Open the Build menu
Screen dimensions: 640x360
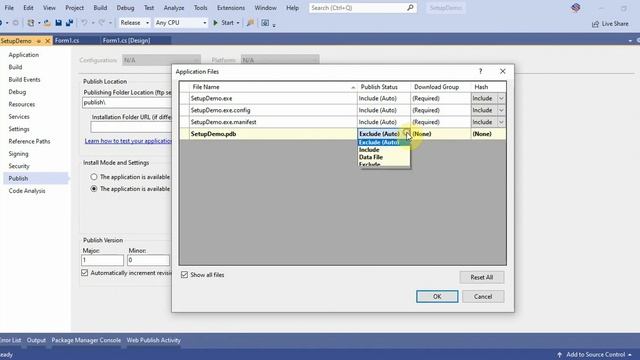click(x=100, y=8)
